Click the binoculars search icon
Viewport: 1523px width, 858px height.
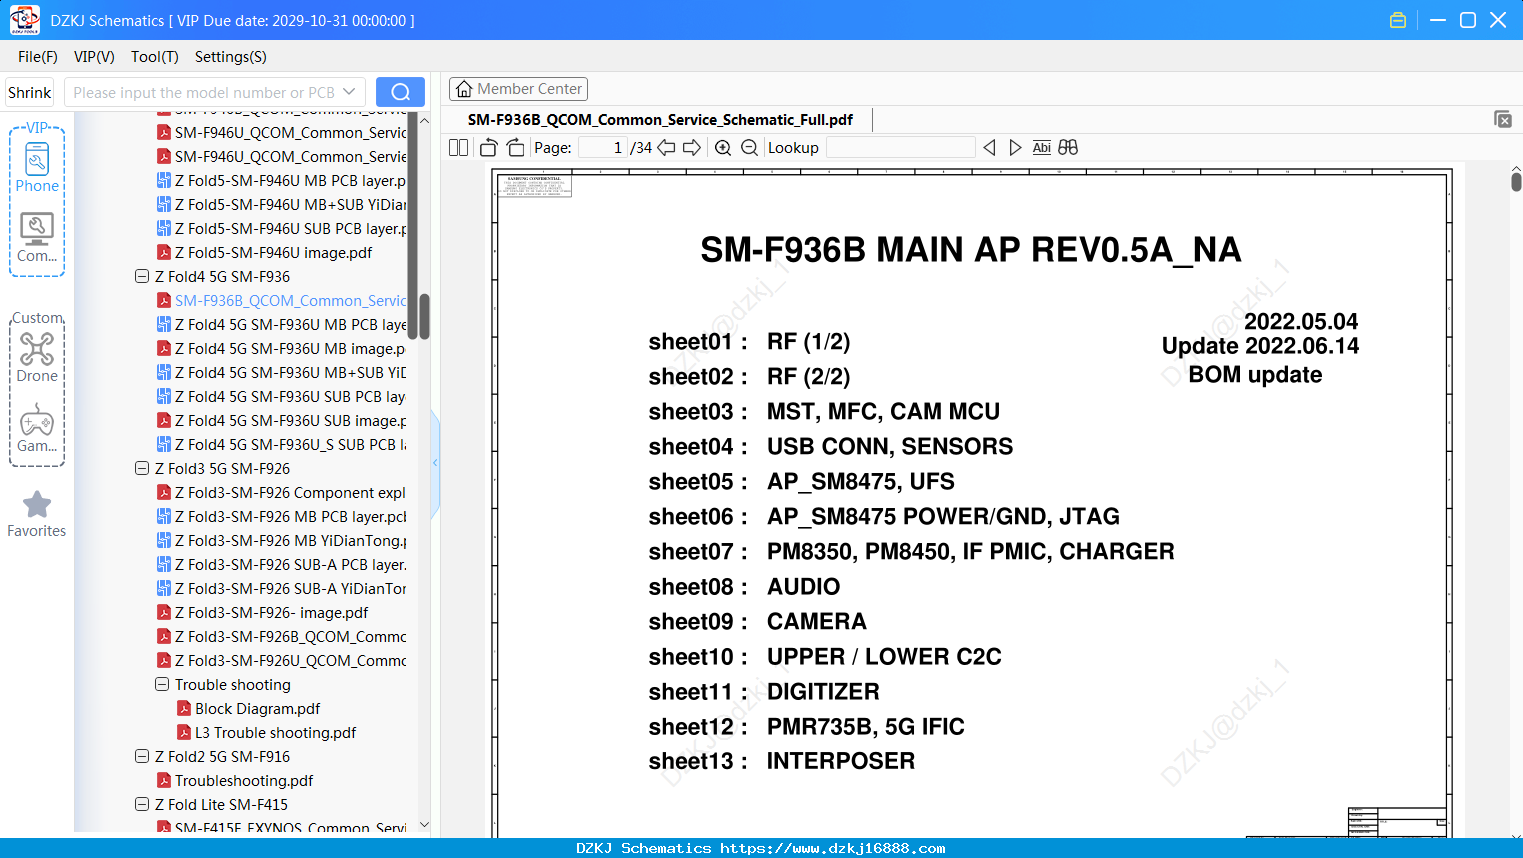[x=1068, y=148]
